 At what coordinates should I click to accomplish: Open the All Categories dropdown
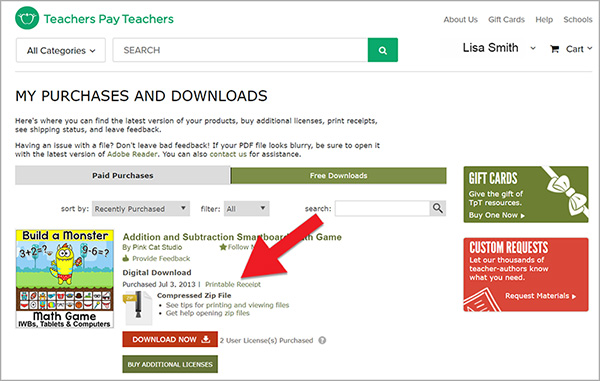click(60, 50)
